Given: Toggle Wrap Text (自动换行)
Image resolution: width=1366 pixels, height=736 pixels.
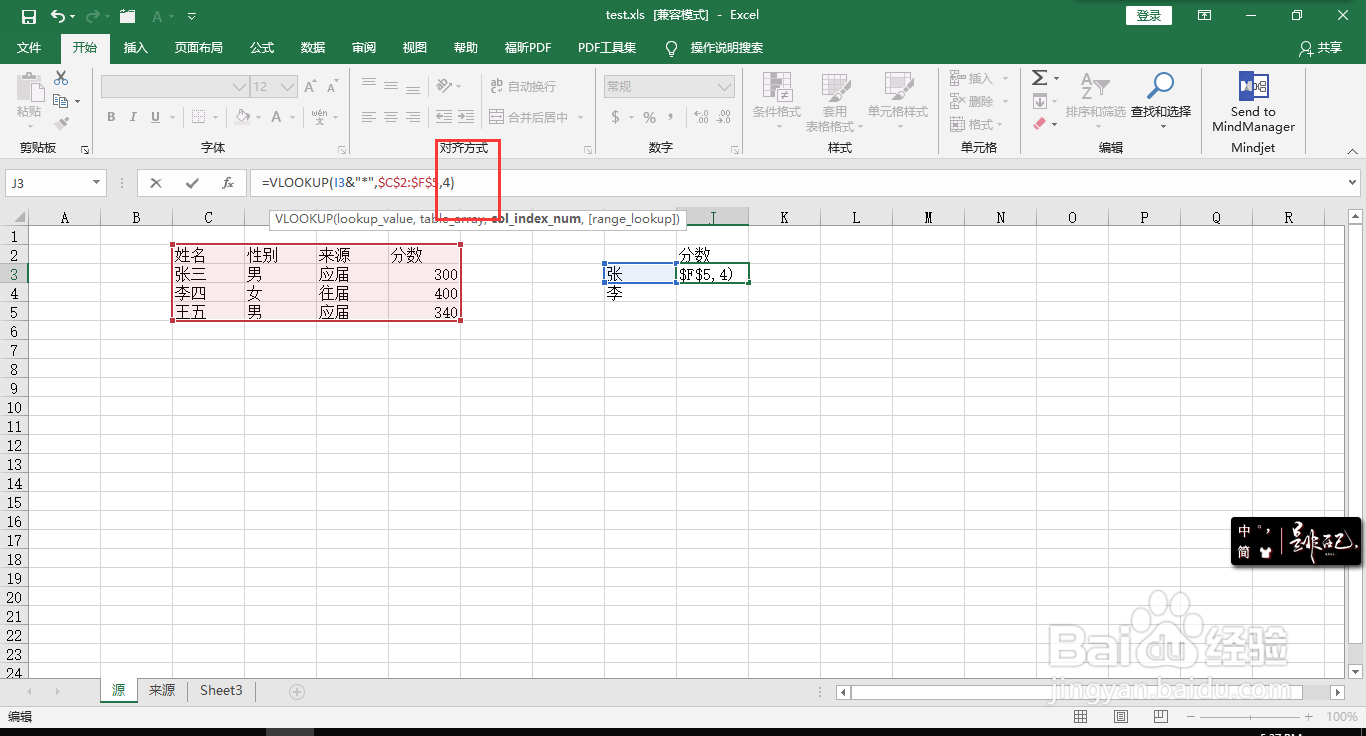Looking at the screenshot, I should click(523, 87).
